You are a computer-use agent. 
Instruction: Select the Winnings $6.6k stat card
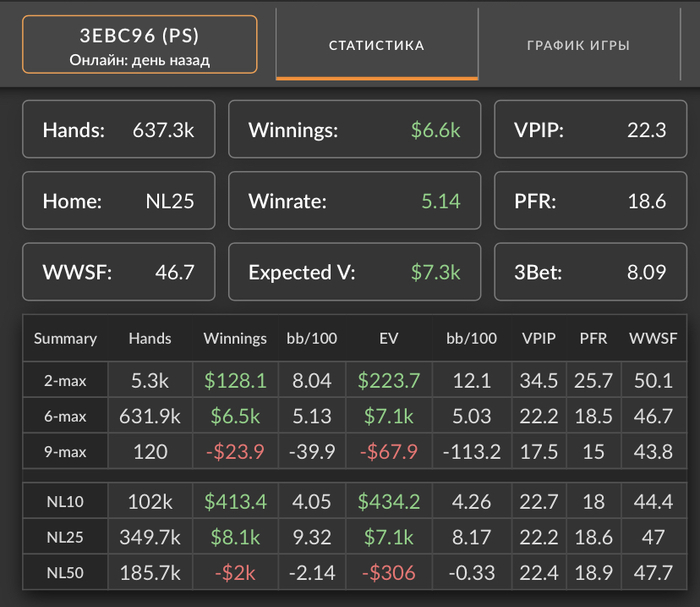pyautogui.click(x=354, y=129)
